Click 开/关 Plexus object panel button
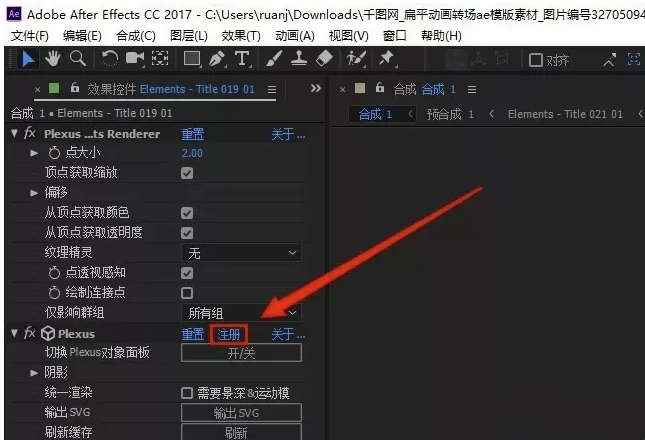645x440 pixels. 241,353
